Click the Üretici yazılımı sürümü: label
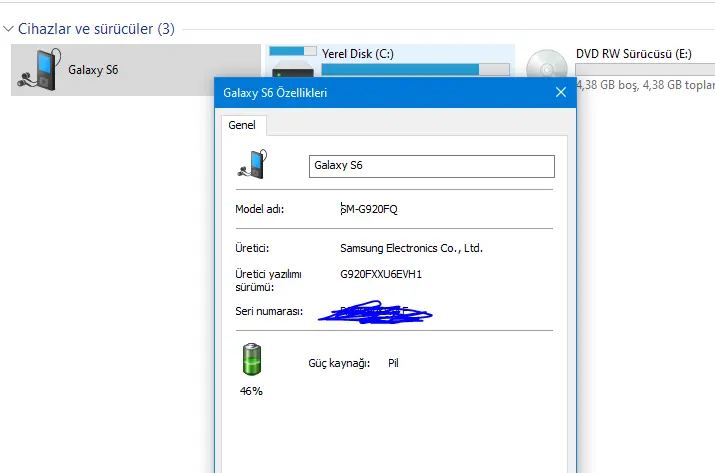The image size is (715, 473). click(268, 281)
